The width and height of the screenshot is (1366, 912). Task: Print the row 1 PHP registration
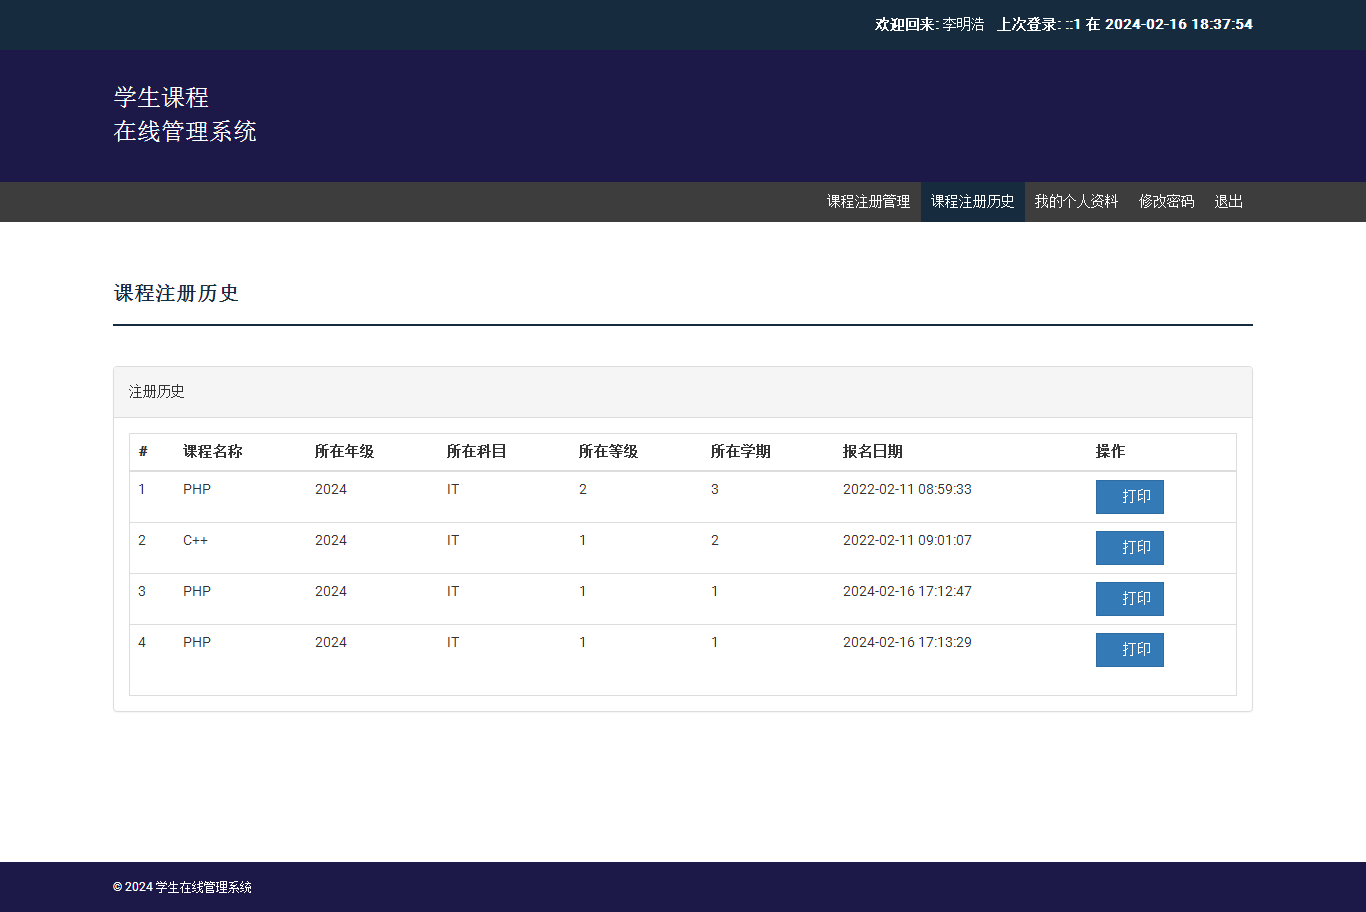[x=1129, y=497]
